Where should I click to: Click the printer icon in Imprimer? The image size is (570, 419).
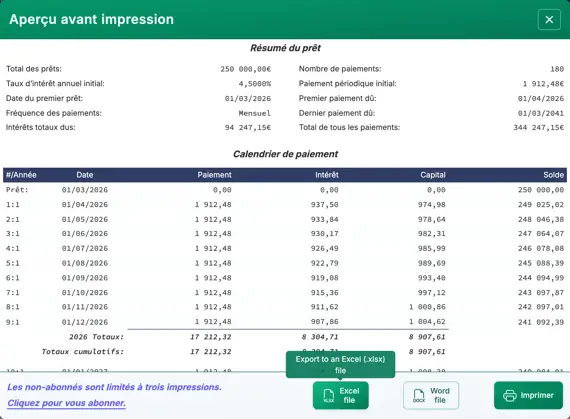coord(510,395)
